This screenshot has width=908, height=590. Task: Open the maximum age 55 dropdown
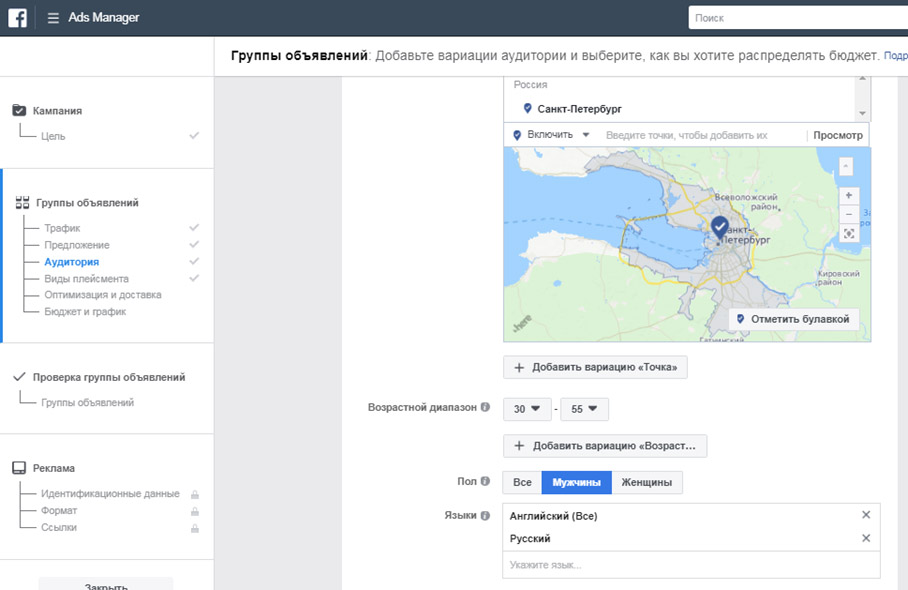click(584, 409)
